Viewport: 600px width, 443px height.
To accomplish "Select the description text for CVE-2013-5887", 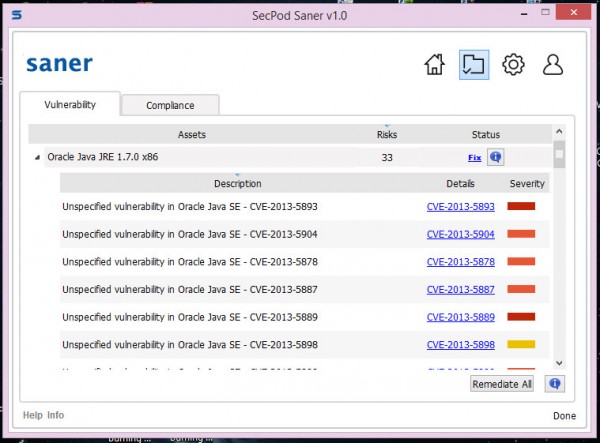I will tap(190, 290).
